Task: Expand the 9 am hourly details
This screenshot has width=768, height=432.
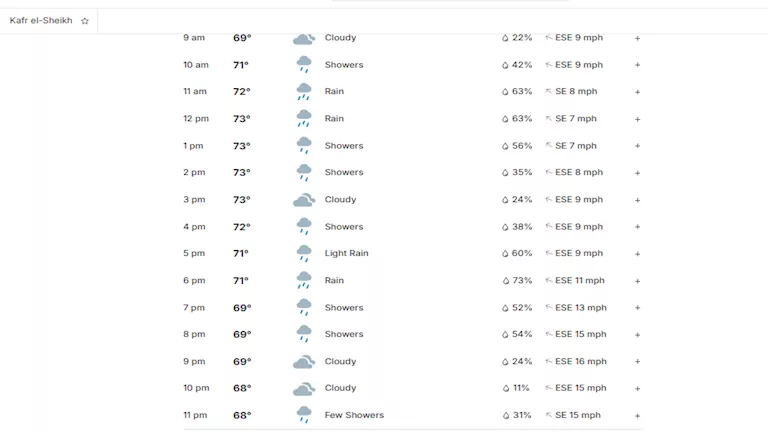Action: point(637,38)
